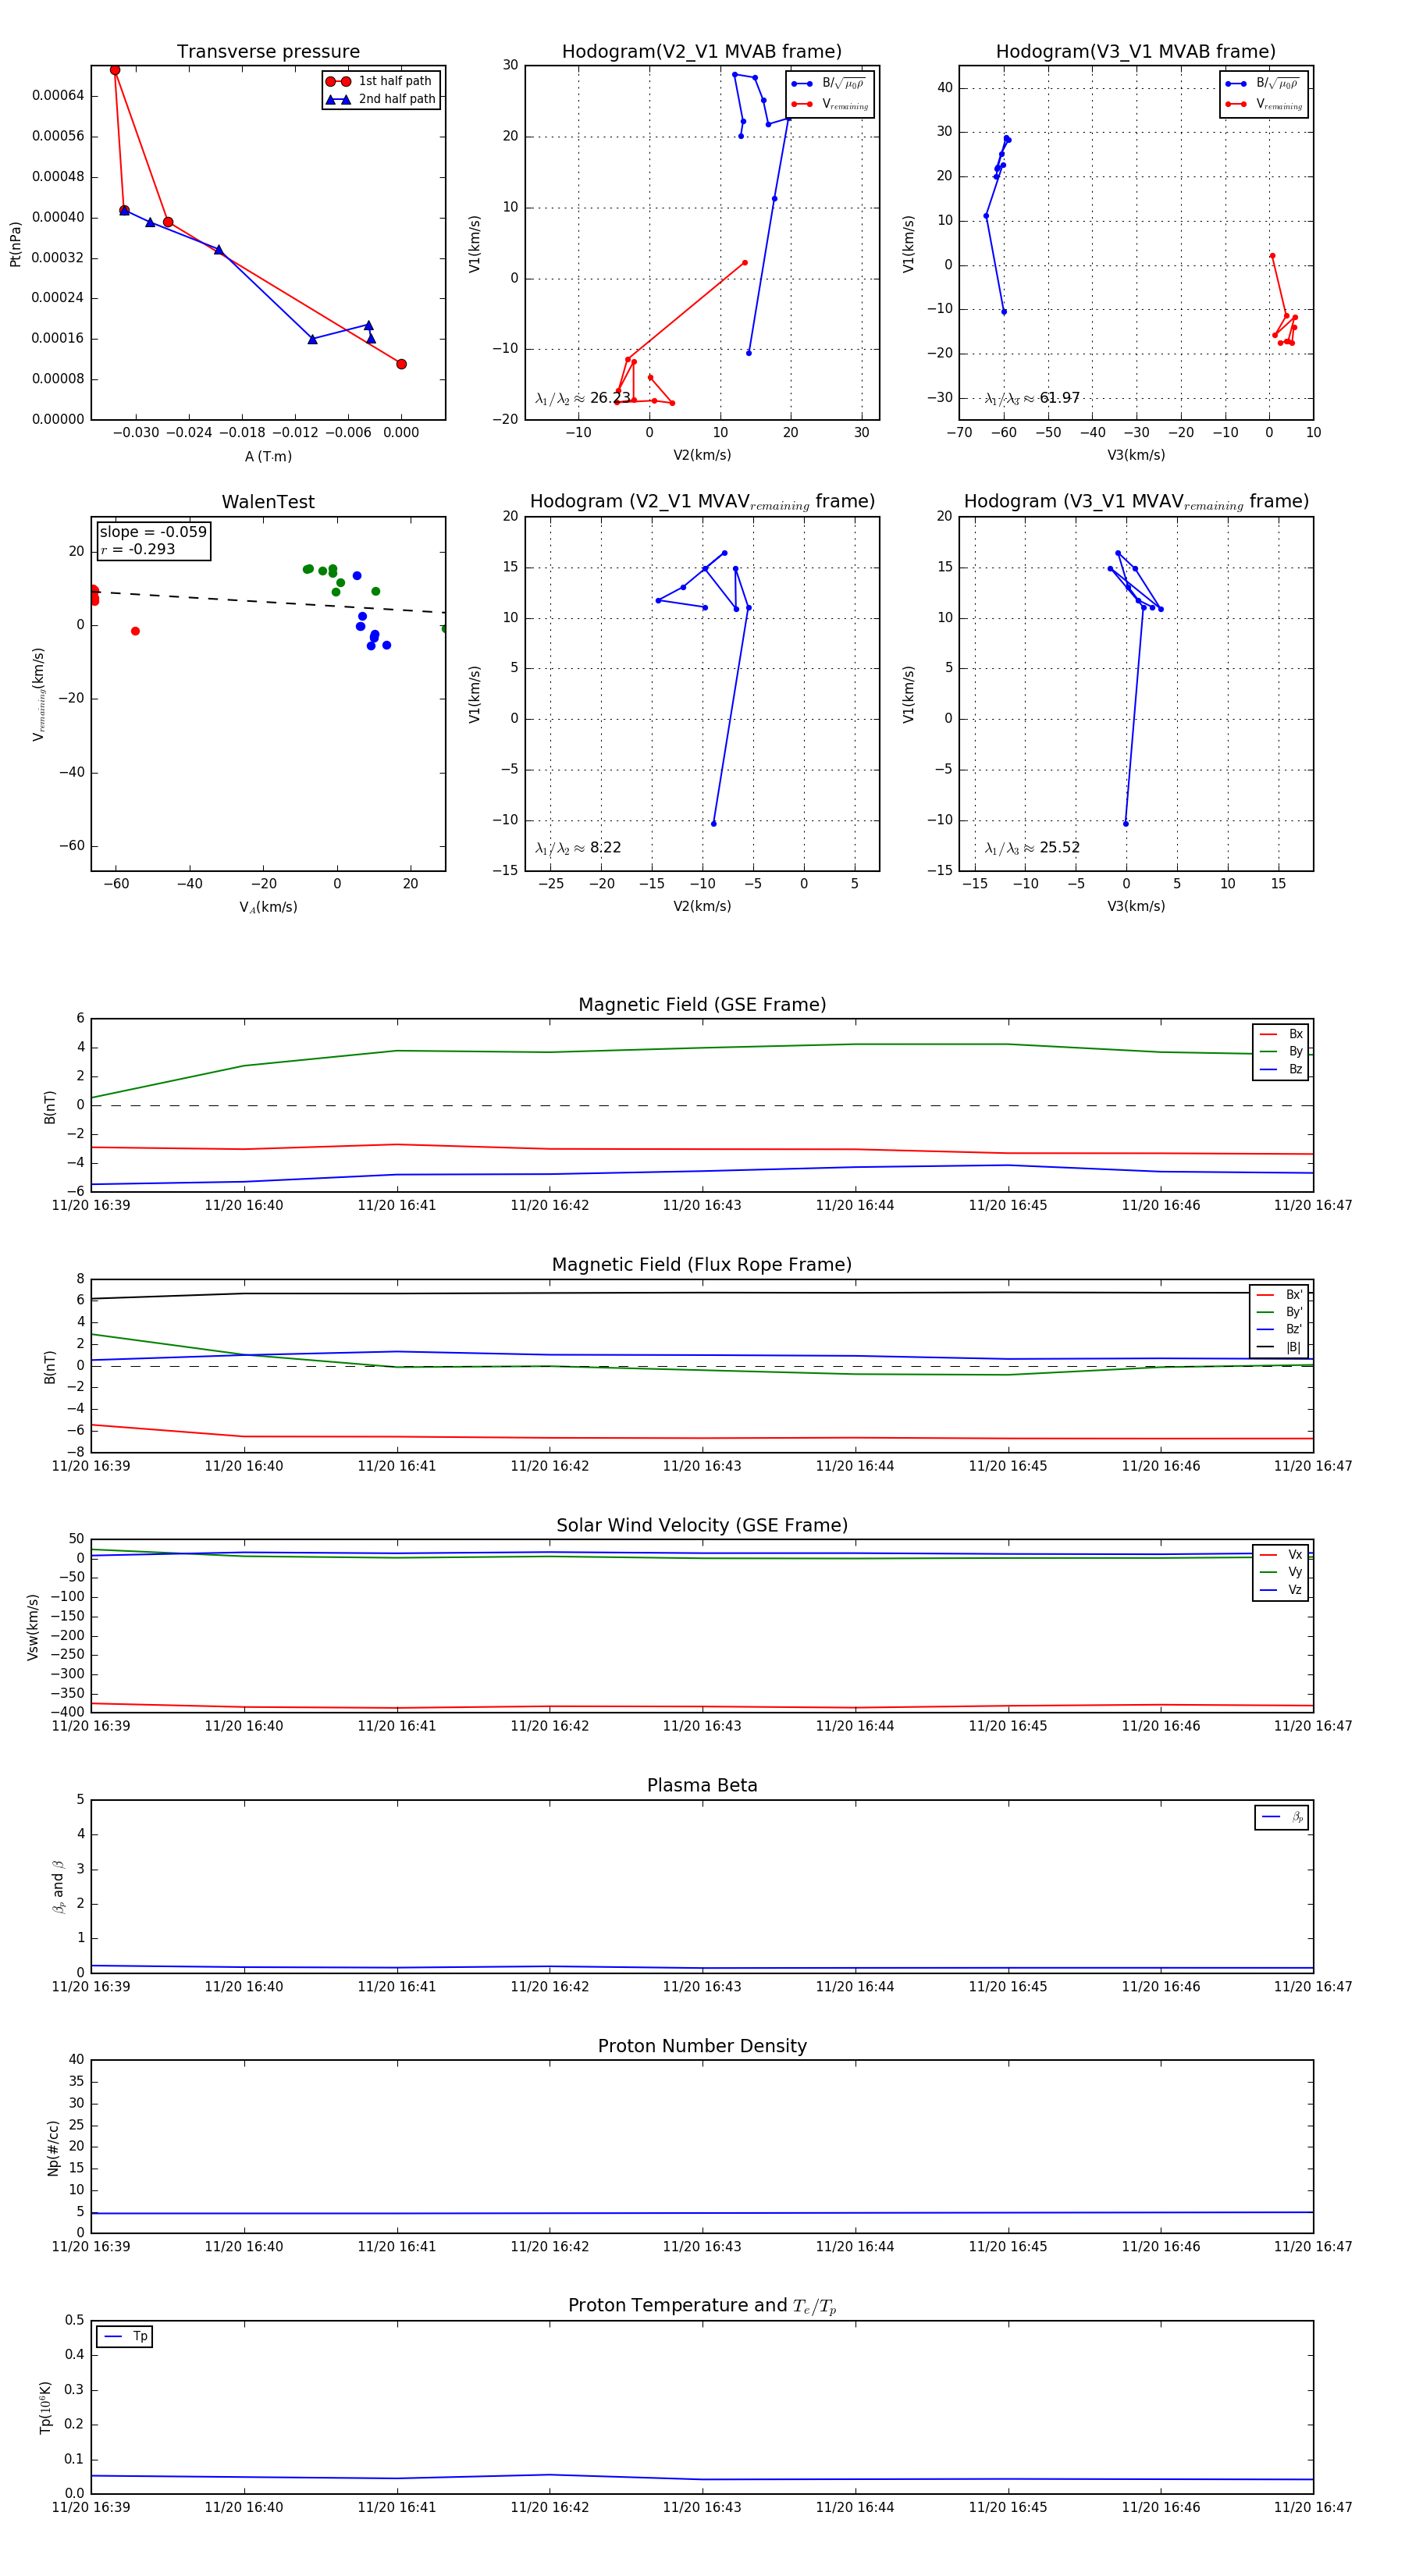Select the '|B|' legend entry

point(1279,1347)
